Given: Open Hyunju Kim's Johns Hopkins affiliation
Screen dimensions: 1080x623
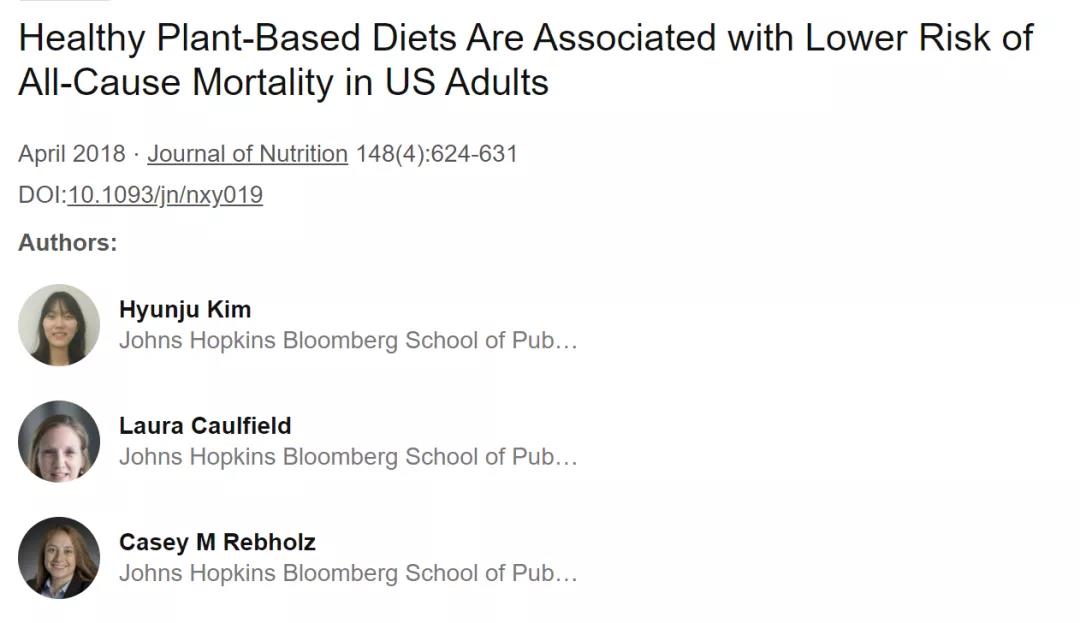Looking at the screenshot, I should point(348,340).
